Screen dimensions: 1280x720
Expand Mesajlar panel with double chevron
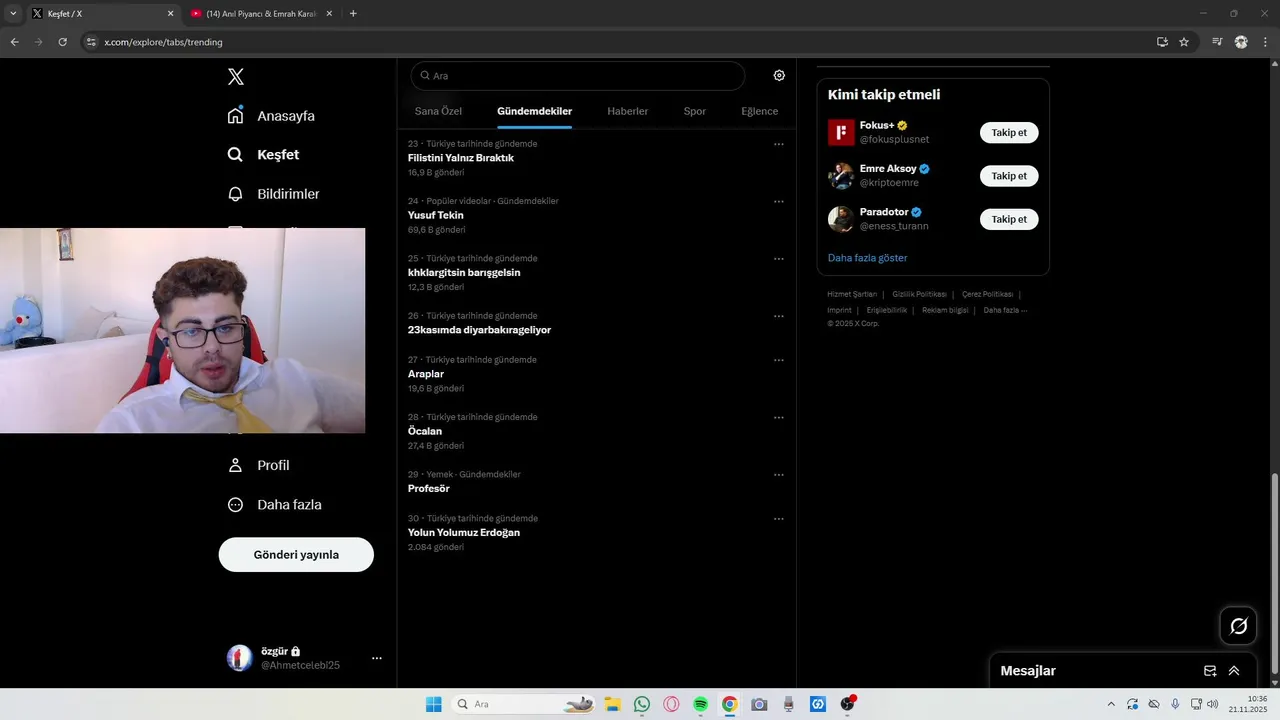(1234, 671)
